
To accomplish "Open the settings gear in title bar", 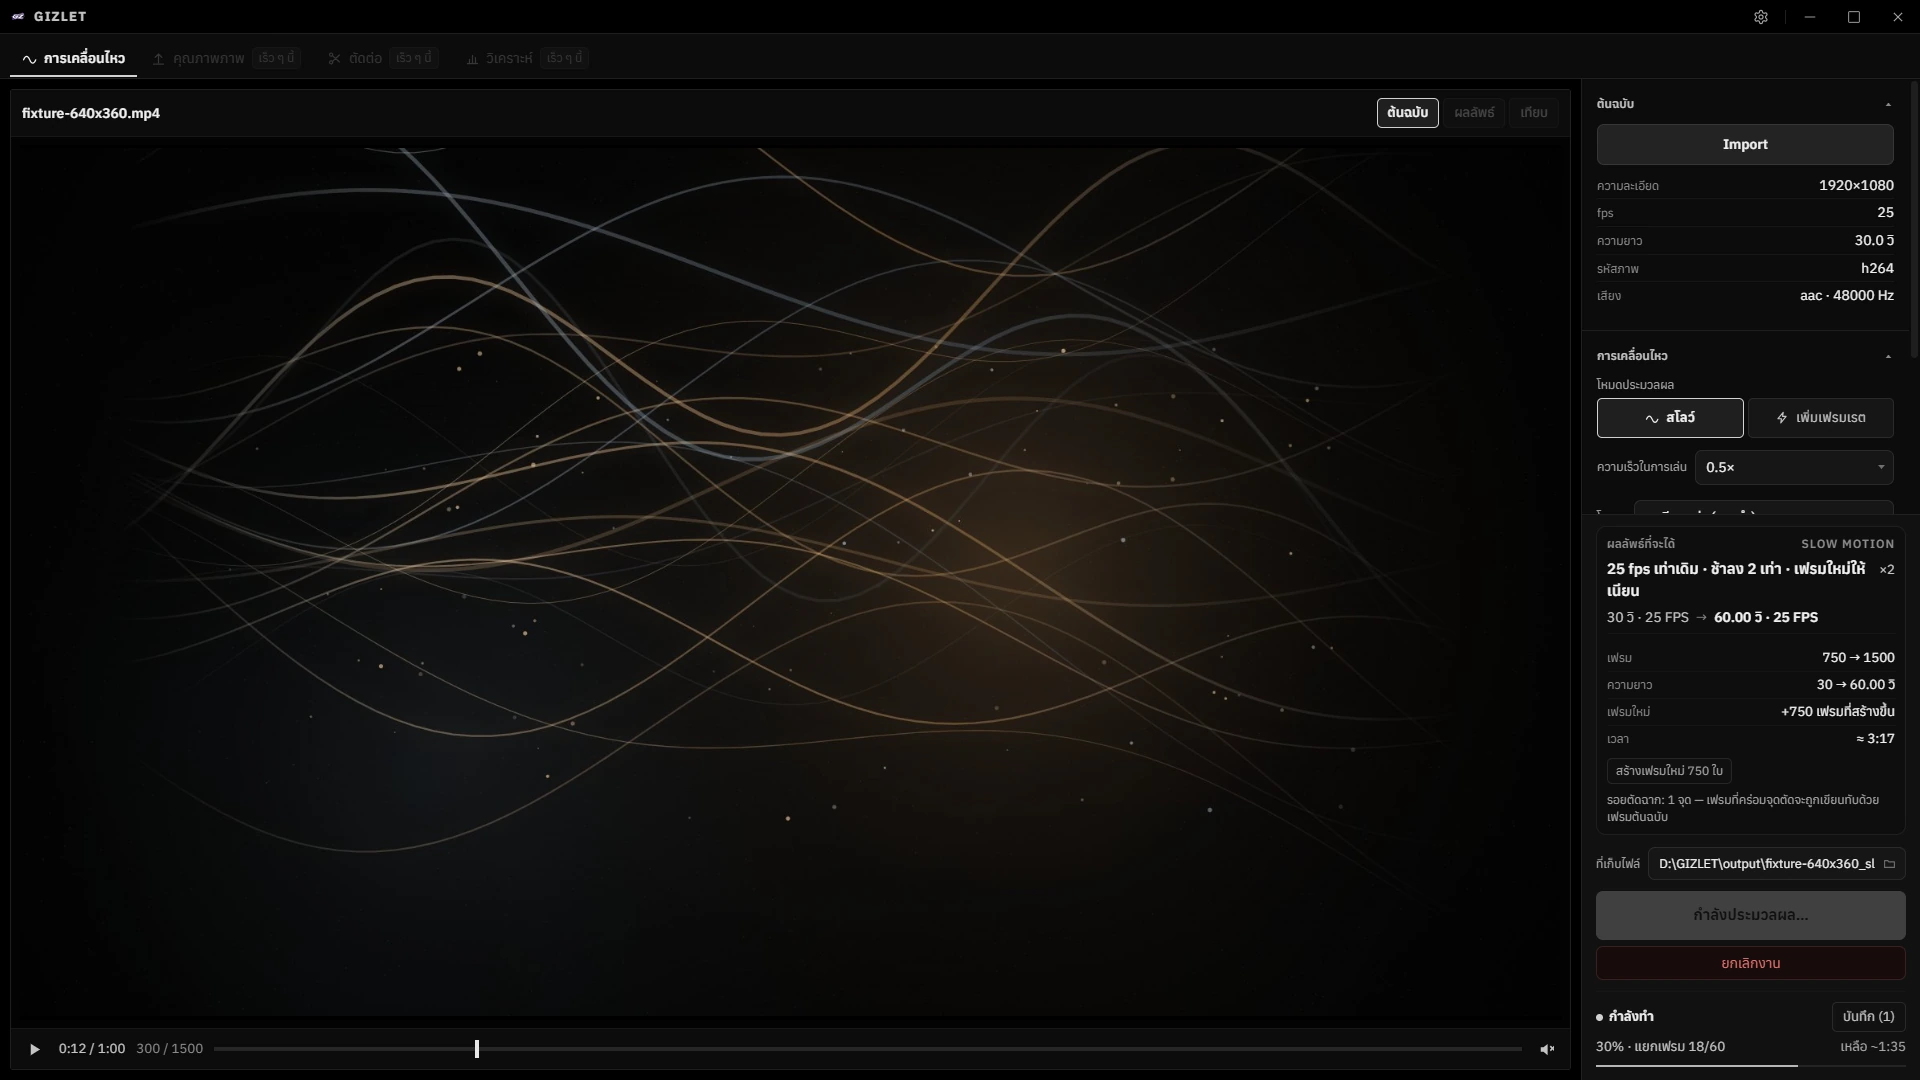I will (x=1761, y=17).
